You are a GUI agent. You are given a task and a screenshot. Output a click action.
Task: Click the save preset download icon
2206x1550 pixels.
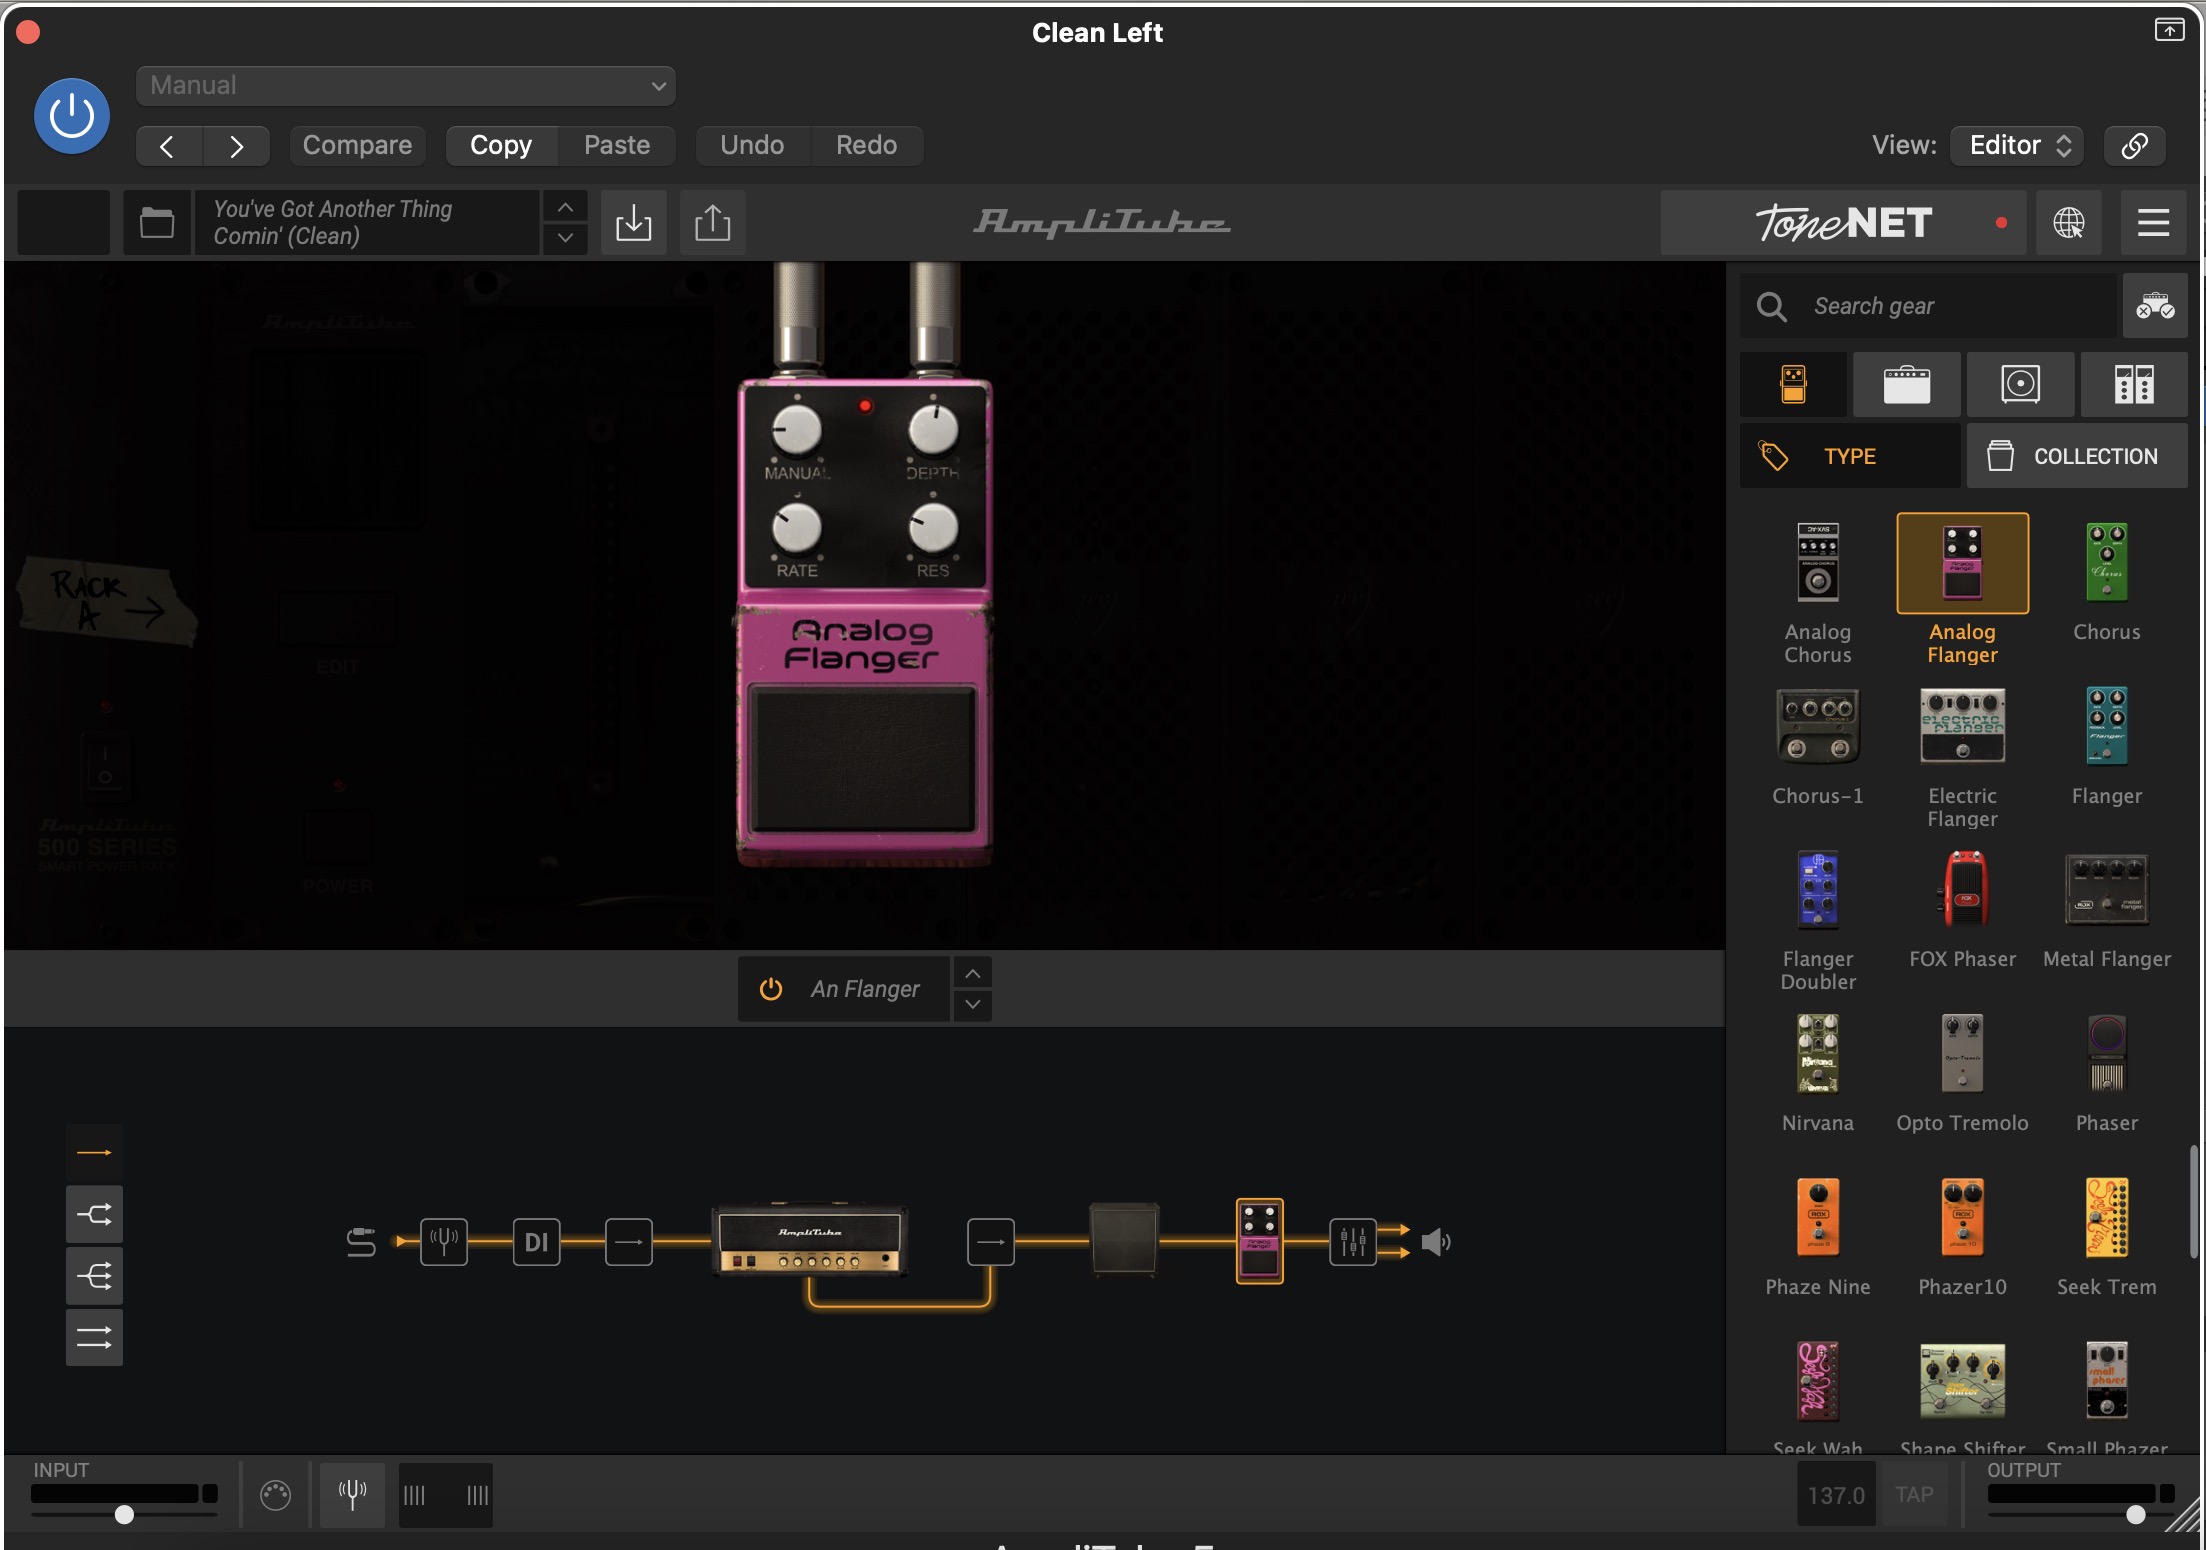click(633, 222)
